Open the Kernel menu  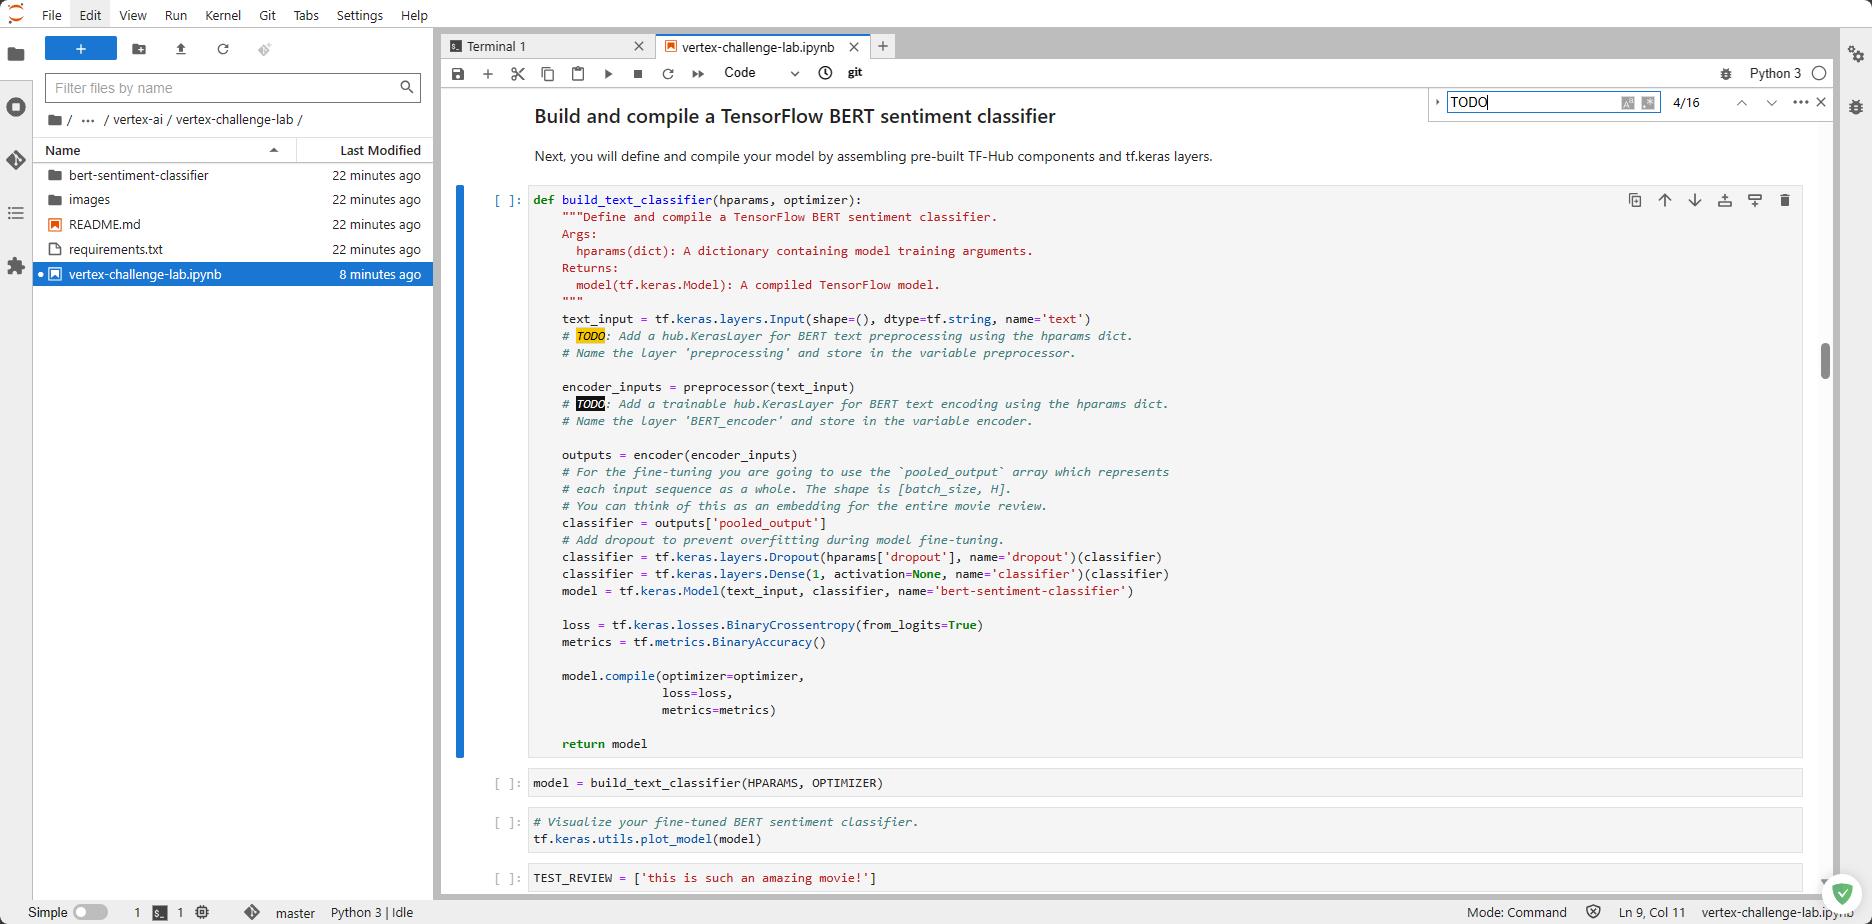tap(222, 15)
